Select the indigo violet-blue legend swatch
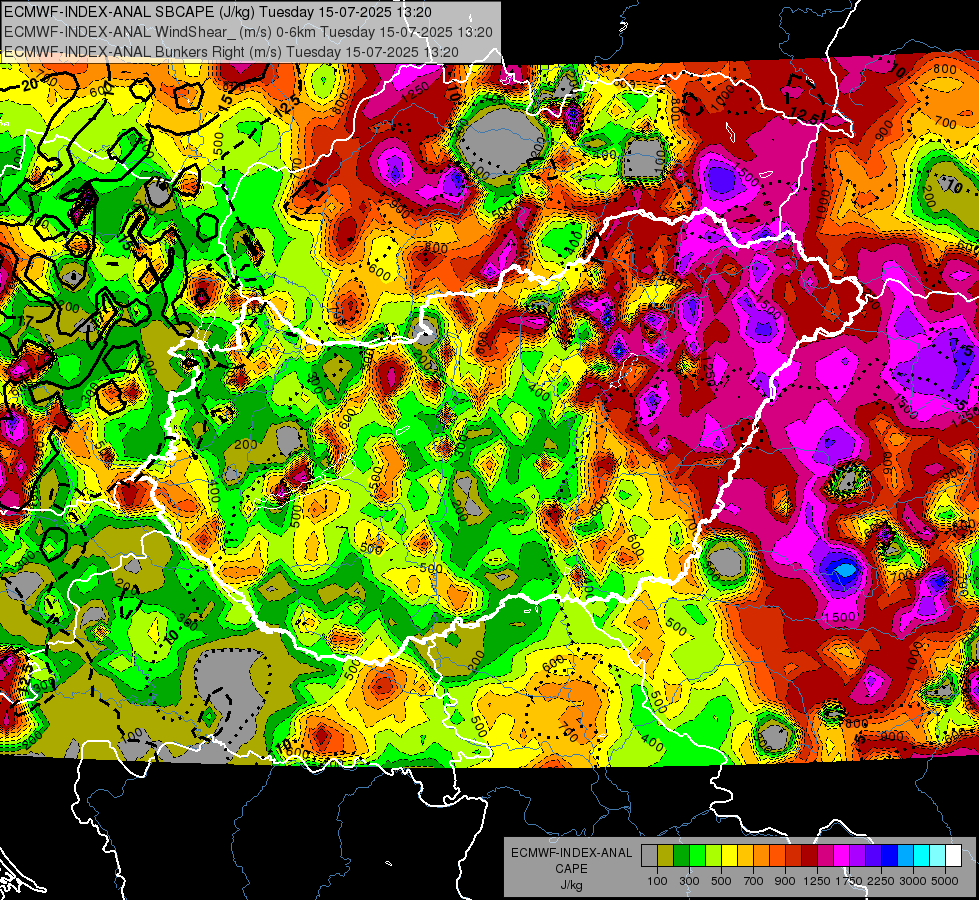 [x=873, y=855]
